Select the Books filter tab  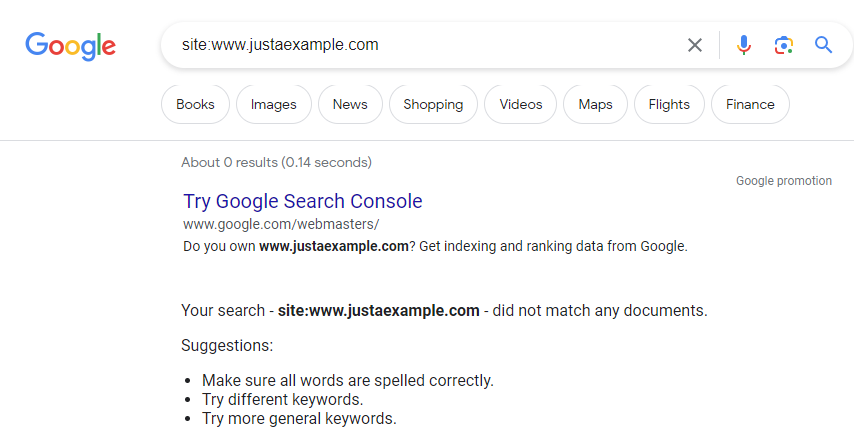[x=195, y=104]
